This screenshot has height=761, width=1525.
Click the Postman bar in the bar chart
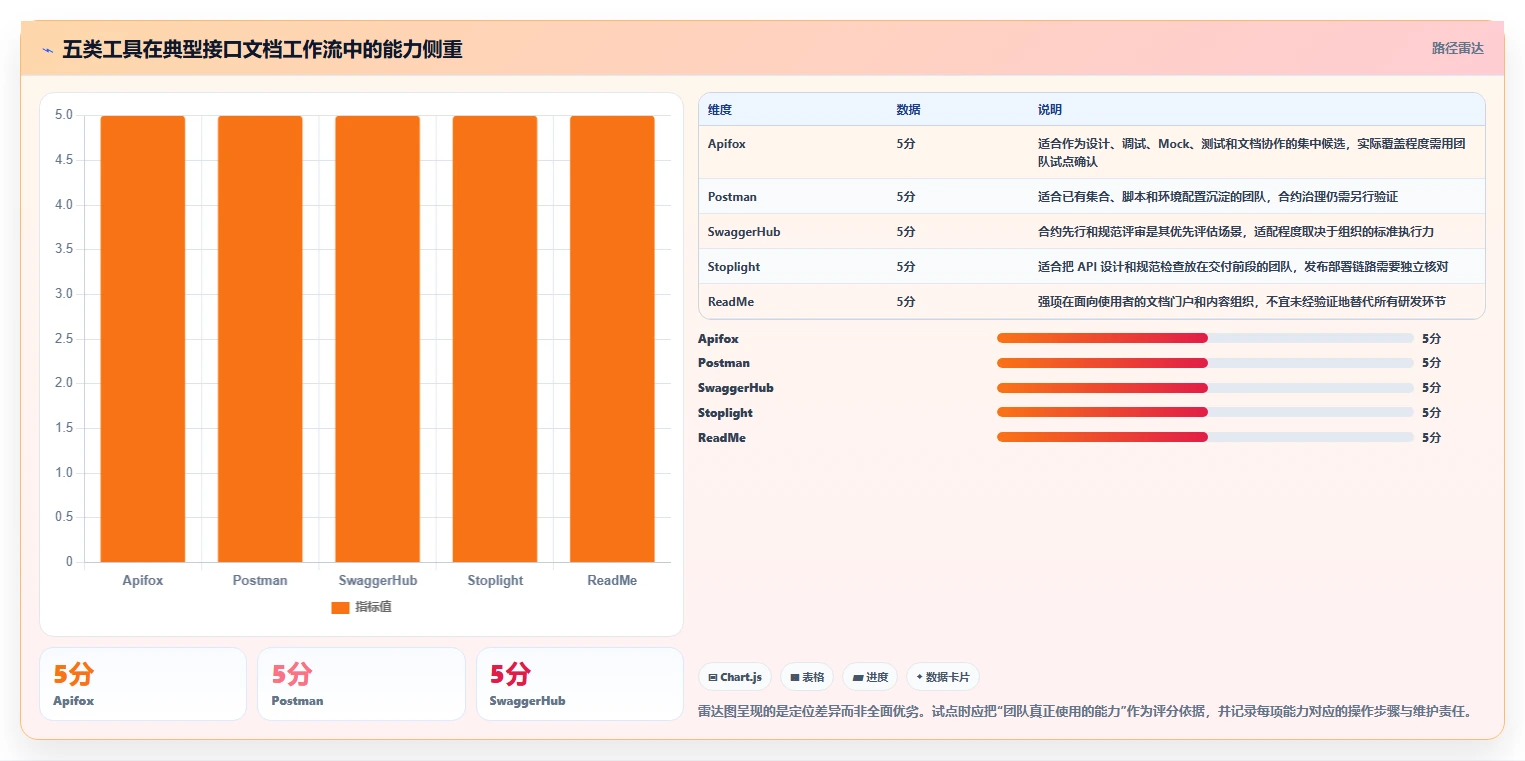[260, 339]
